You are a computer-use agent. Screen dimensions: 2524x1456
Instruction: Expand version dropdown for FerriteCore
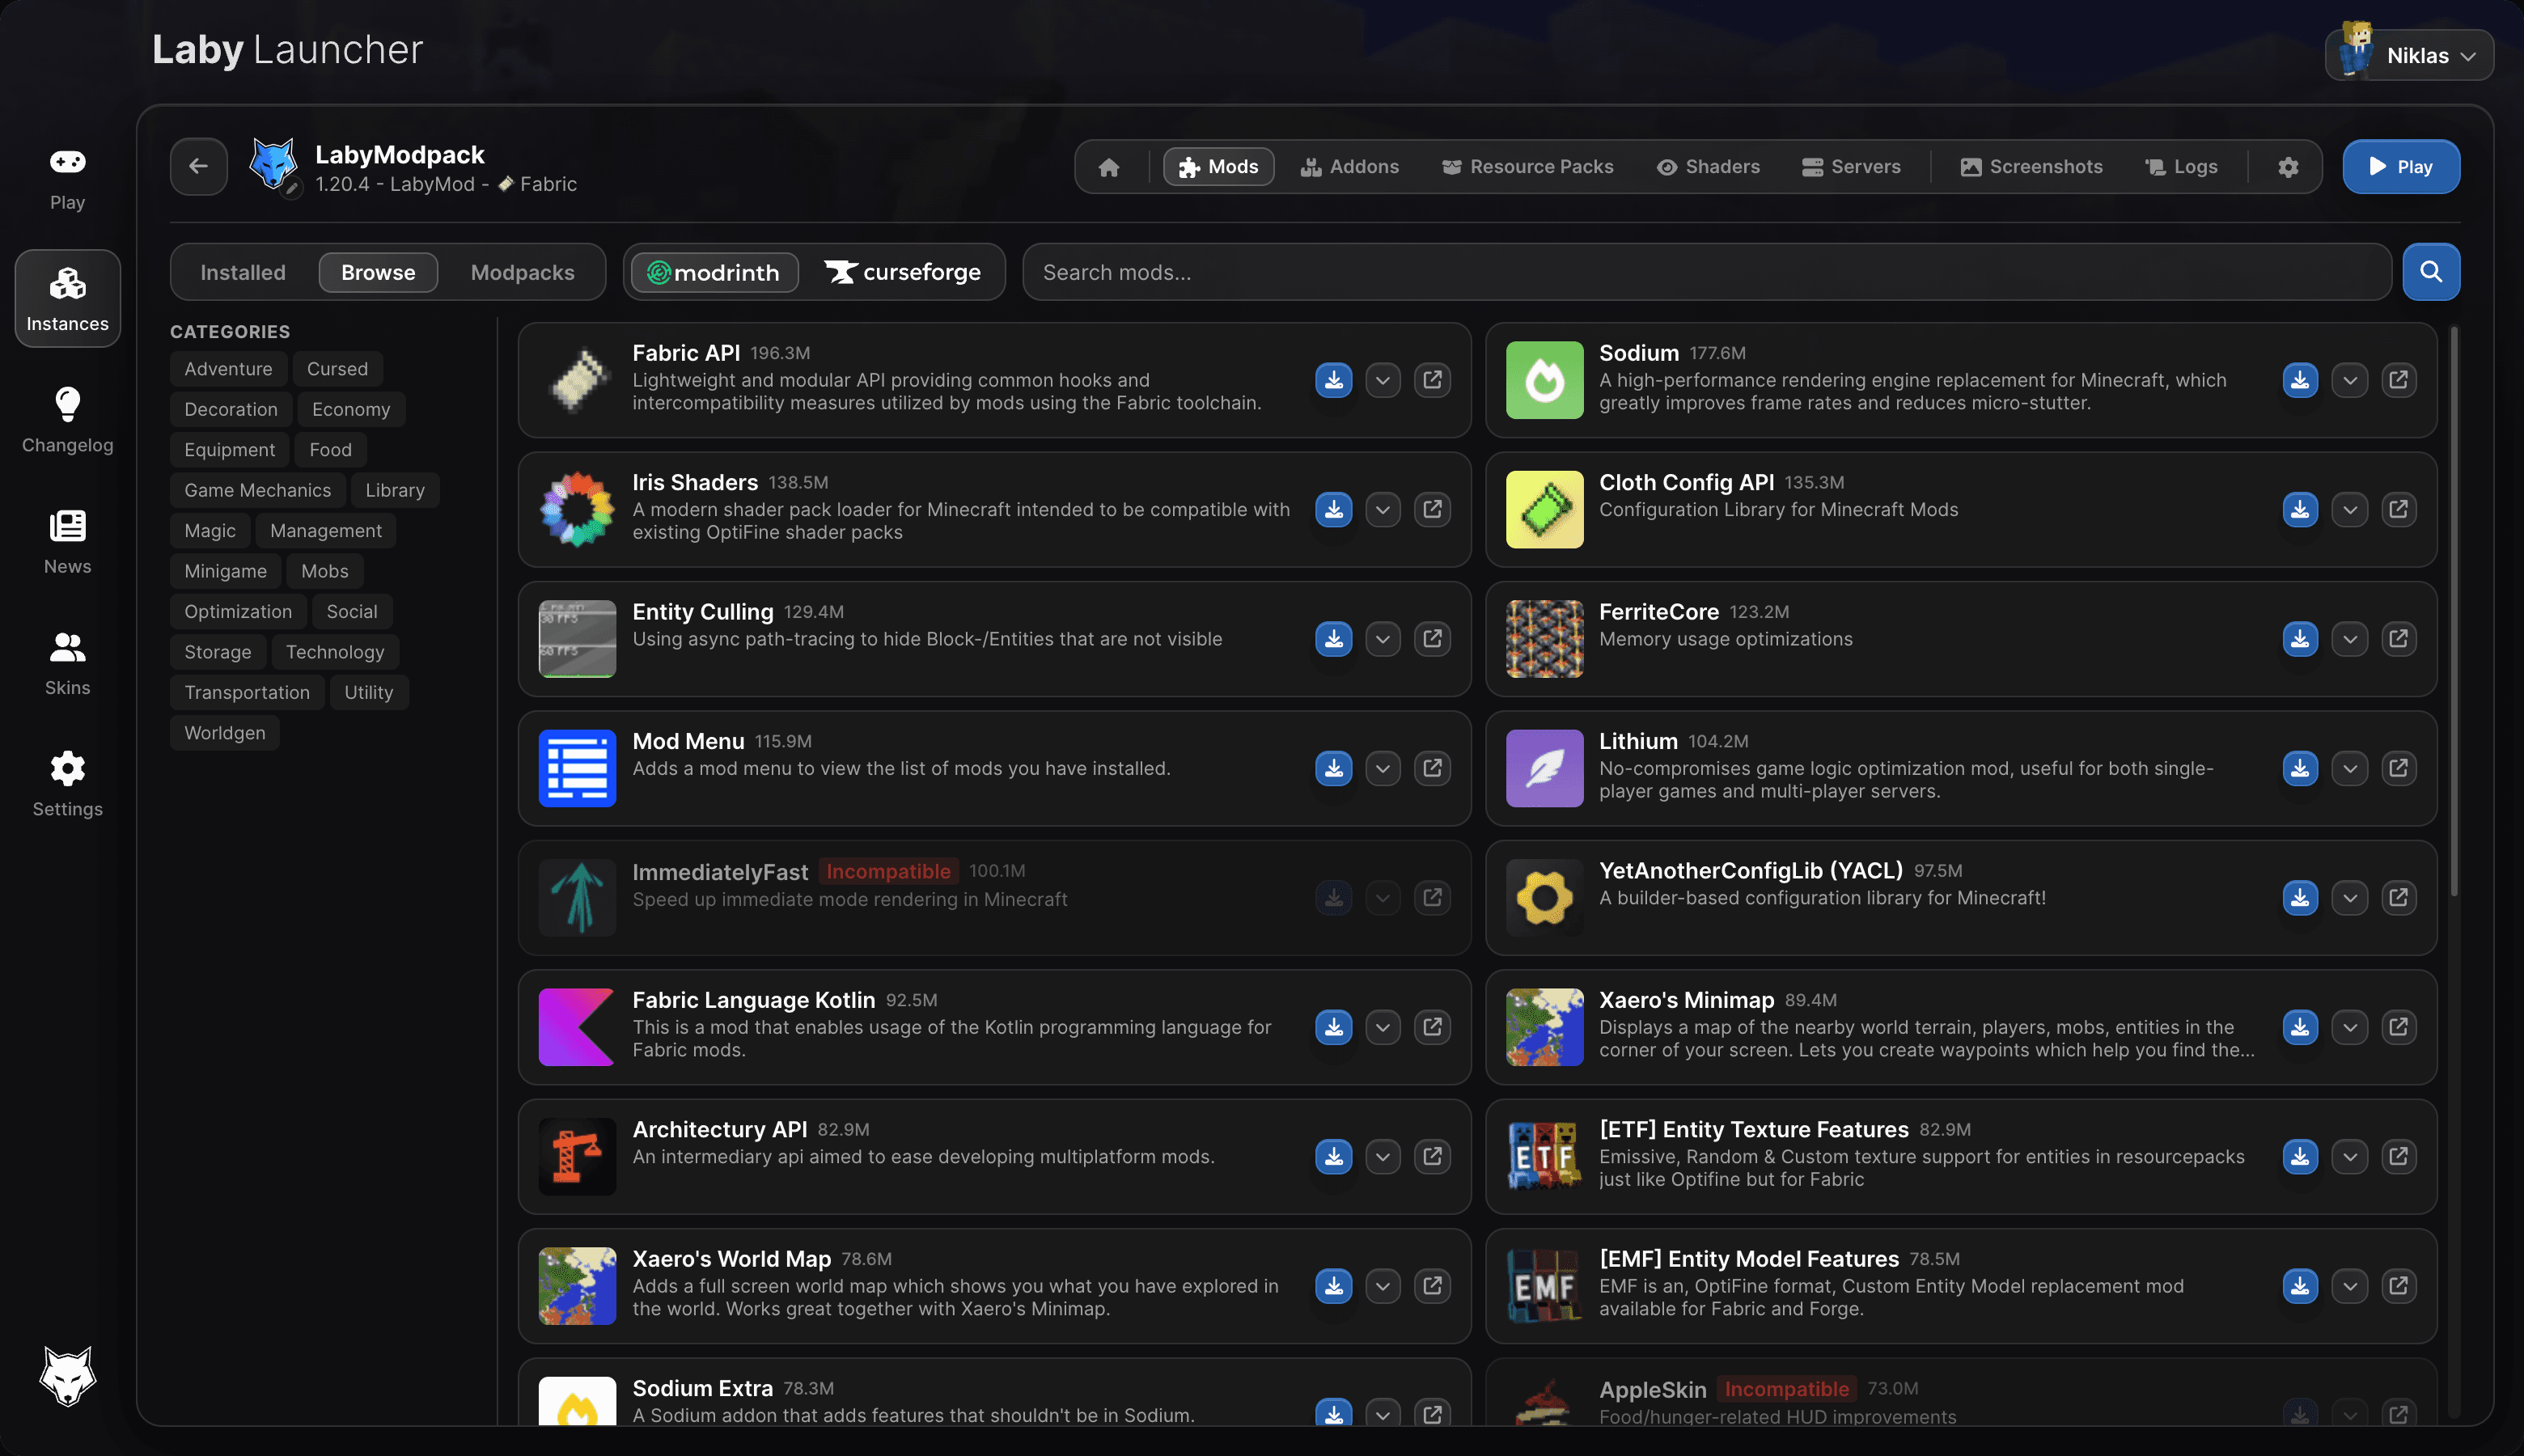click(x=2349, y=638)
